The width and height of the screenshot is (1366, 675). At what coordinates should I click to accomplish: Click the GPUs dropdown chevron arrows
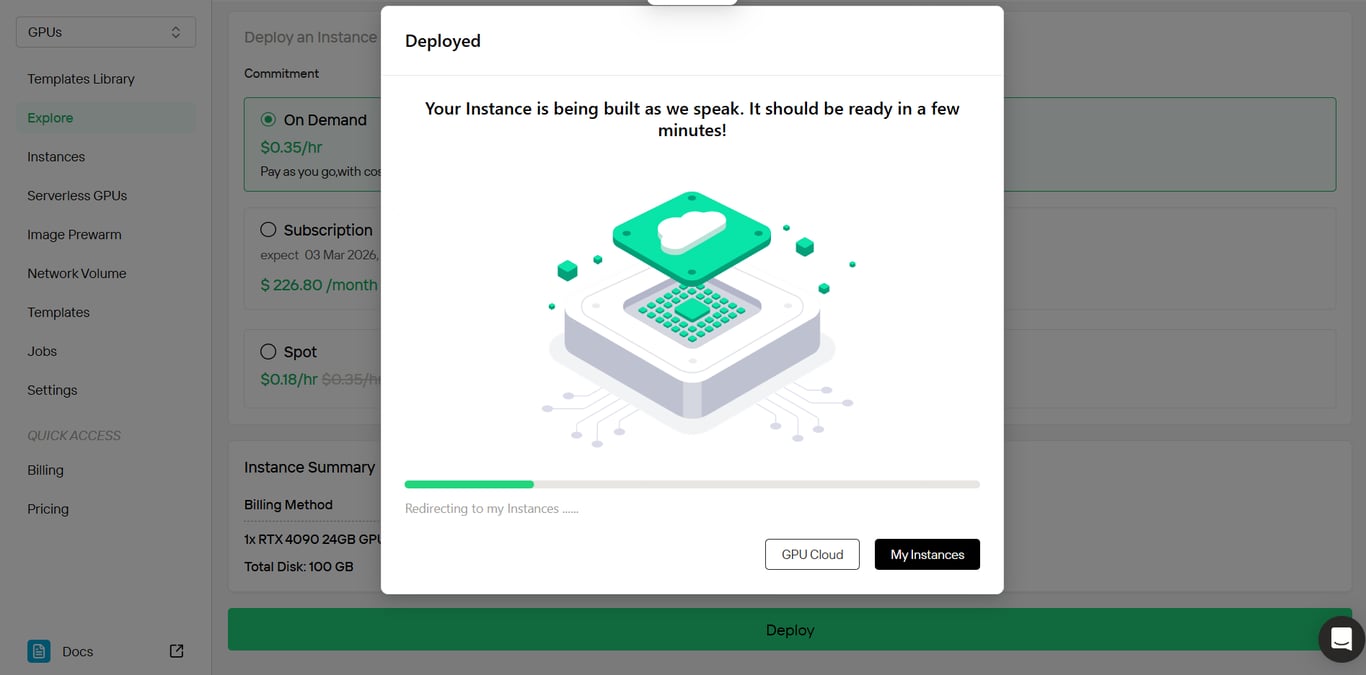coord(176,32)
